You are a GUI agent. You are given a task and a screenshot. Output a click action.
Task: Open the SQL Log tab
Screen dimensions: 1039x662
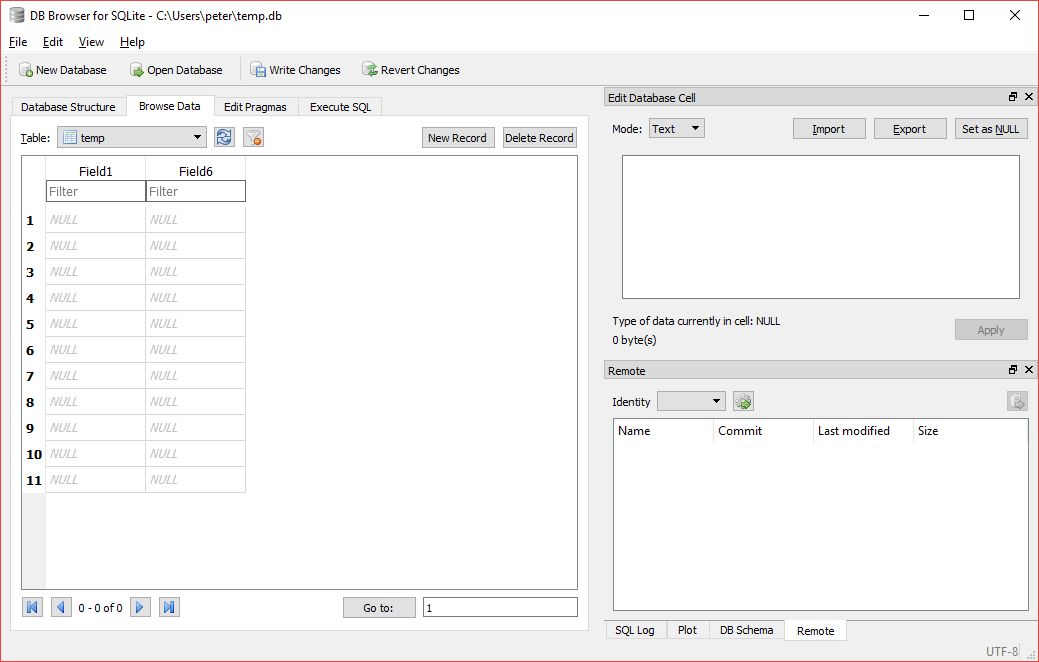coord(634,630)
